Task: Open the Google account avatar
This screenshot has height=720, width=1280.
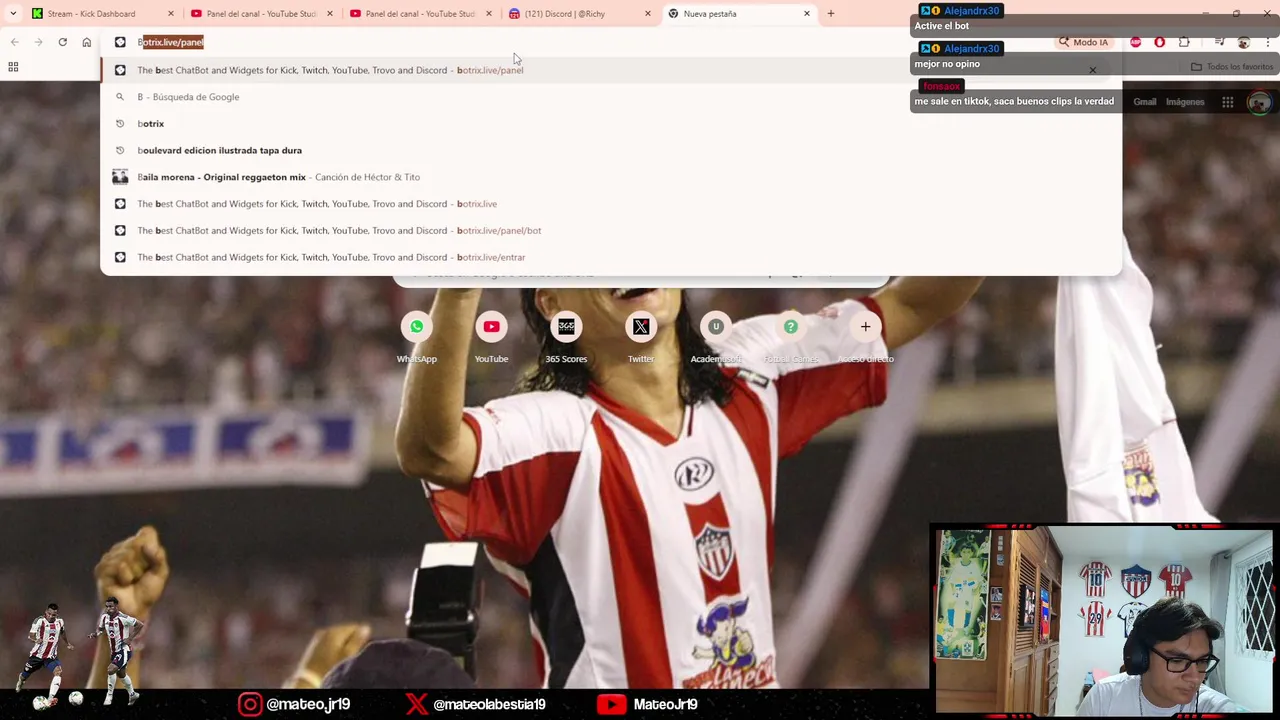Action: coord(1260,102)
